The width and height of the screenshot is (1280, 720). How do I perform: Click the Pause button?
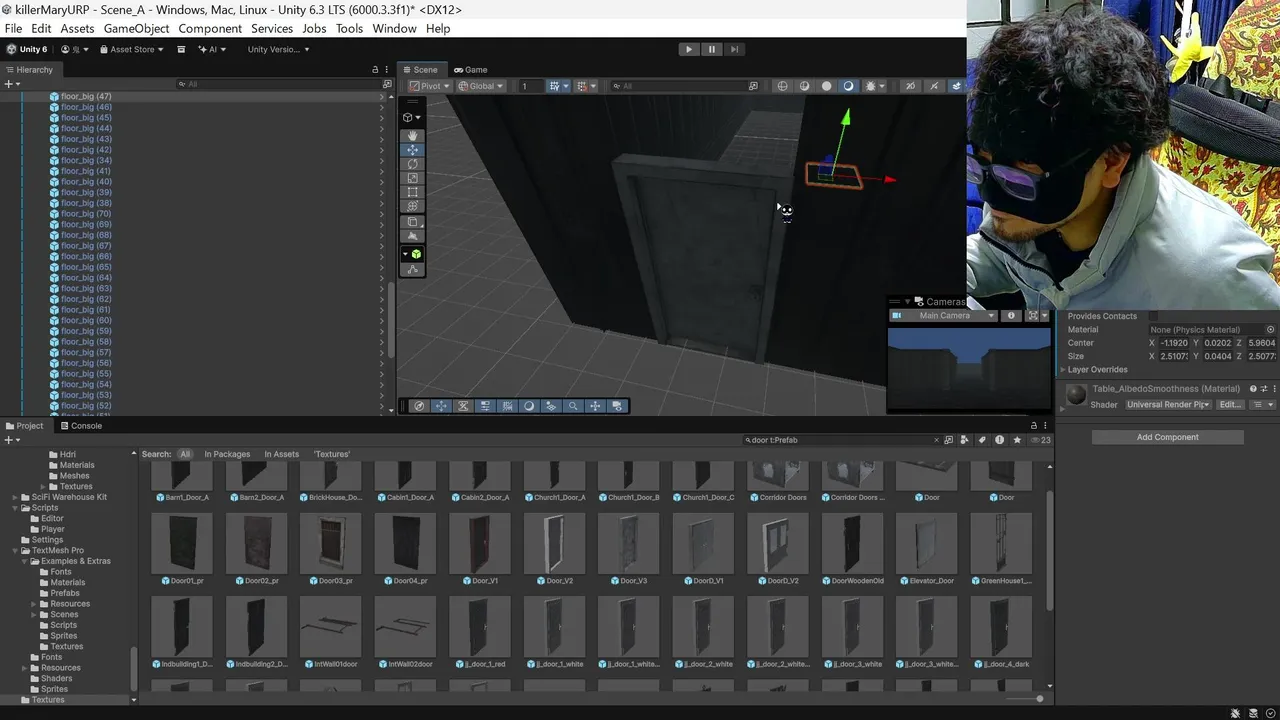[x=711, y=49]
